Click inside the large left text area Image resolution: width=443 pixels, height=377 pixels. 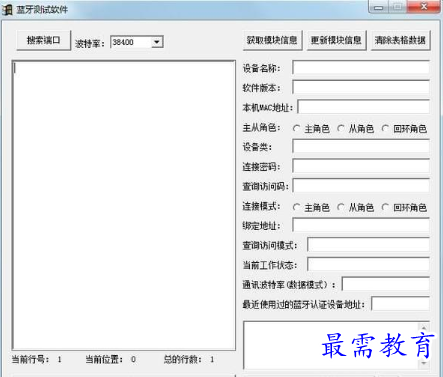(x=124, y=205)
